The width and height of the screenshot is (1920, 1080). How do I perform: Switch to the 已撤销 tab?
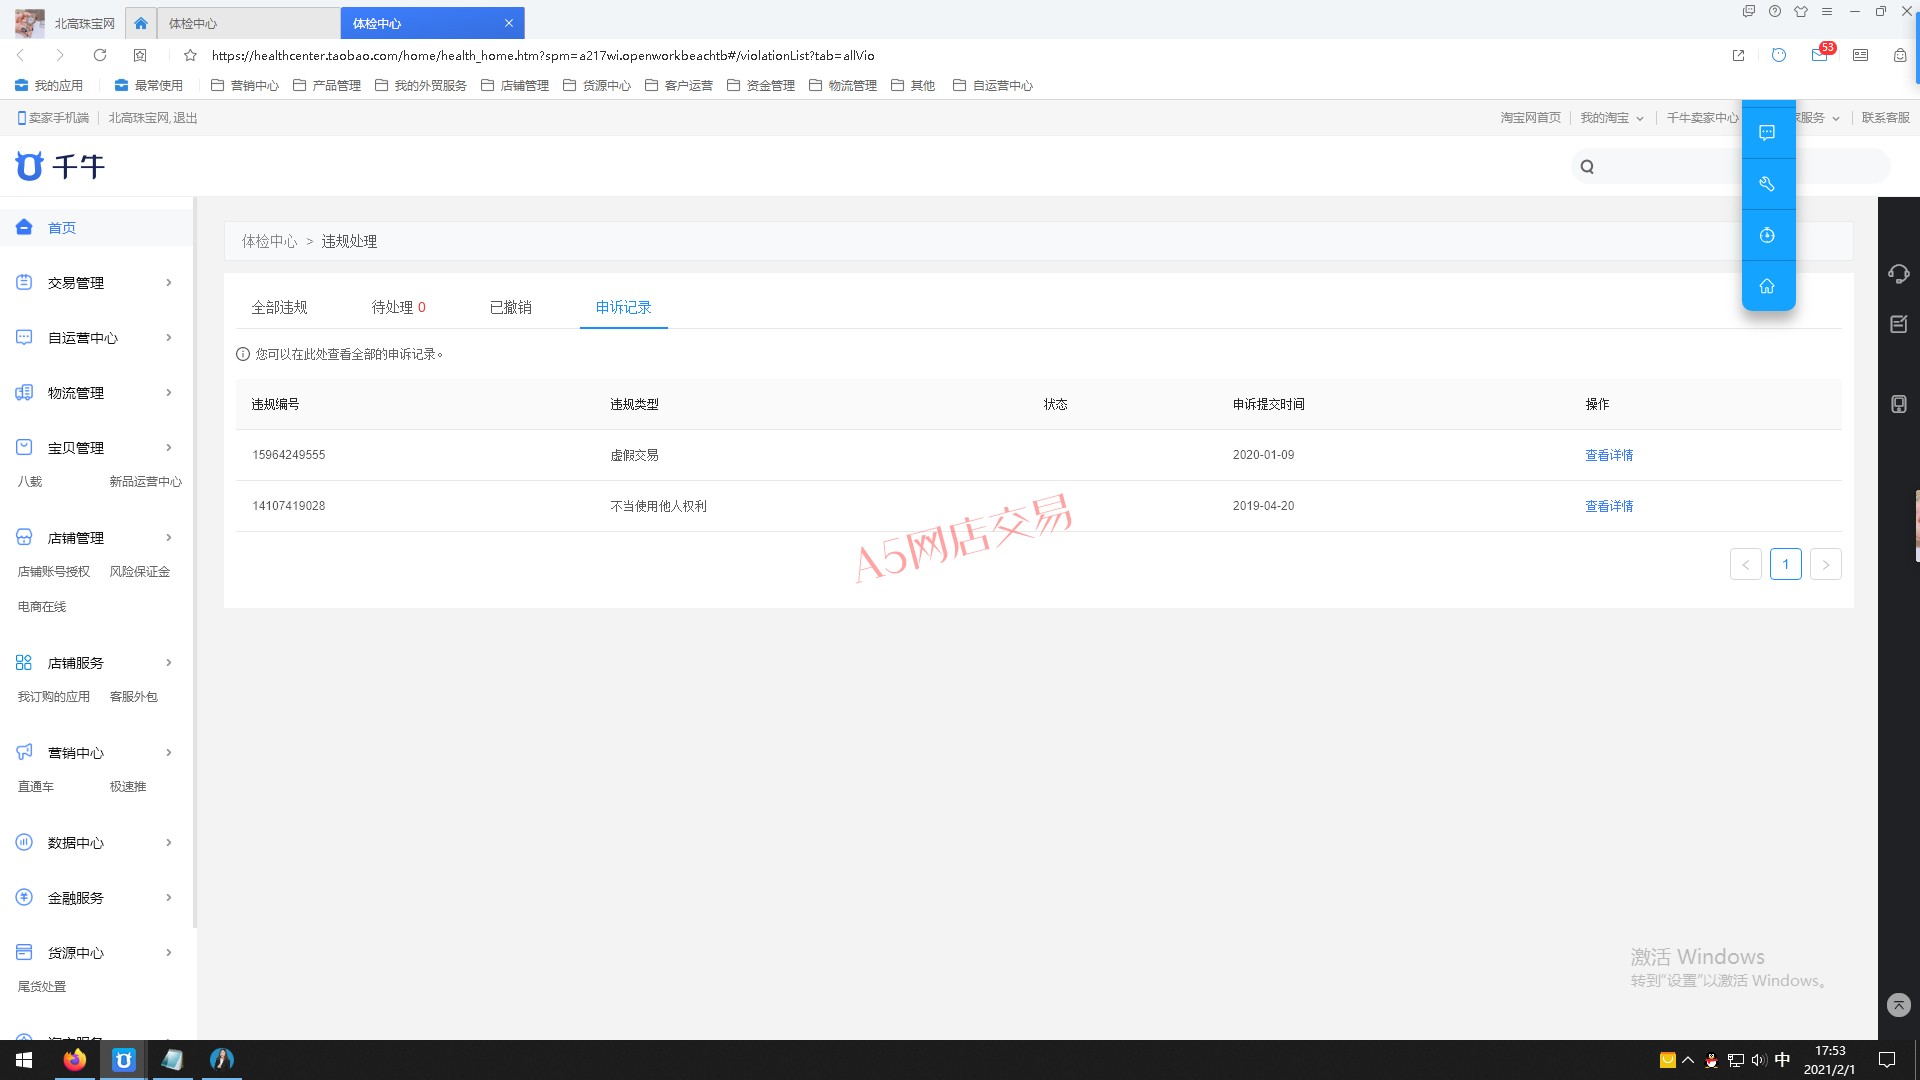pyautogui.click(x=510, y=307)
